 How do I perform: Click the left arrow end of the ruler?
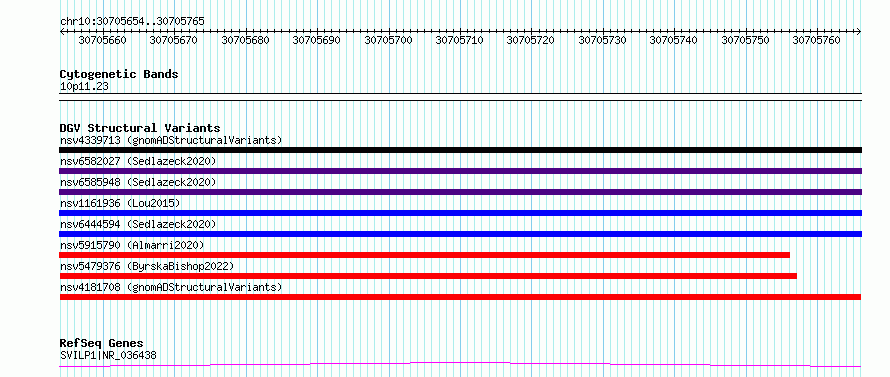tap(62, 31)
